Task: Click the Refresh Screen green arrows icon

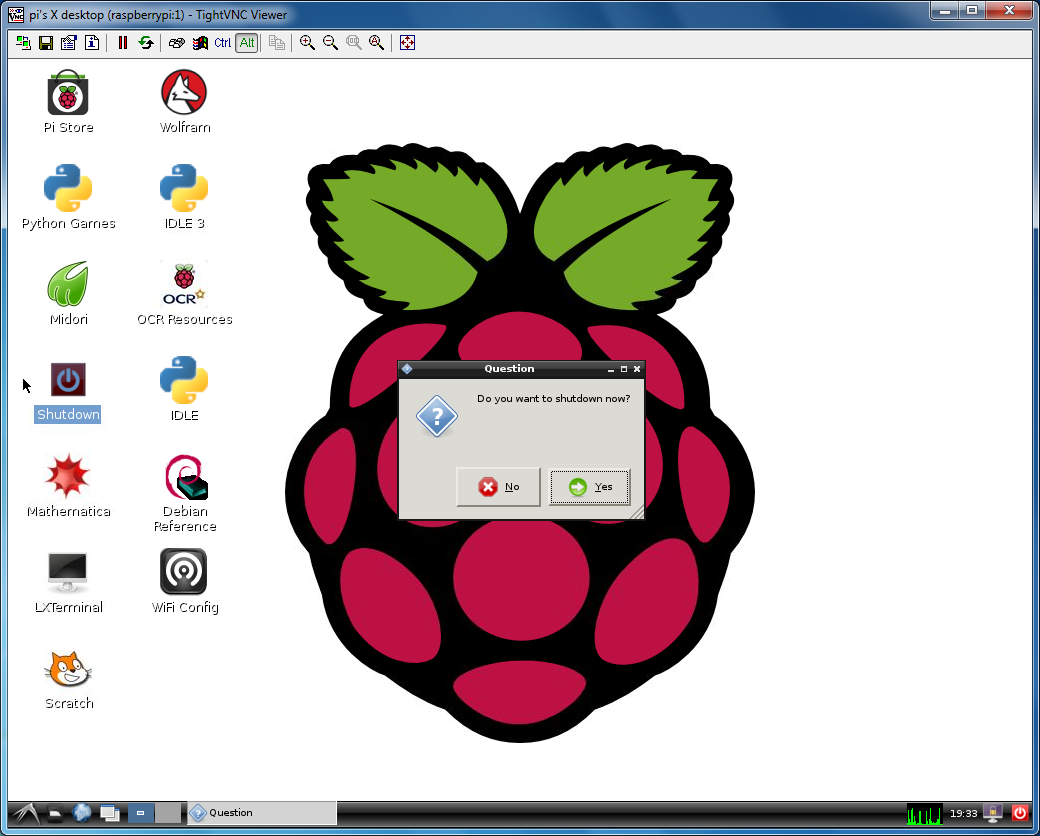Action: (x=145, y=43)
